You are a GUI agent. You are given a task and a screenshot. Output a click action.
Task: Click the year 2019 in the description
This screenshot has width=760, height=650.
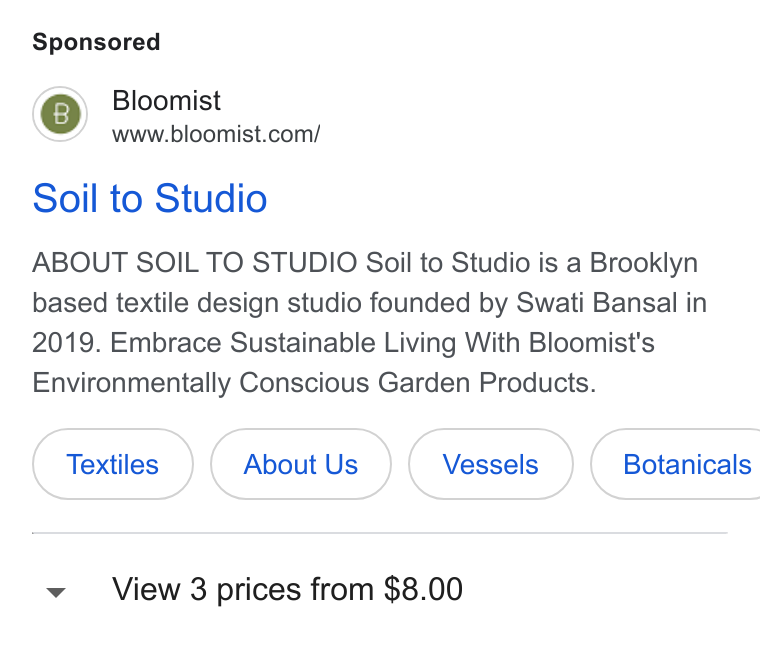[x=66, y=343]
